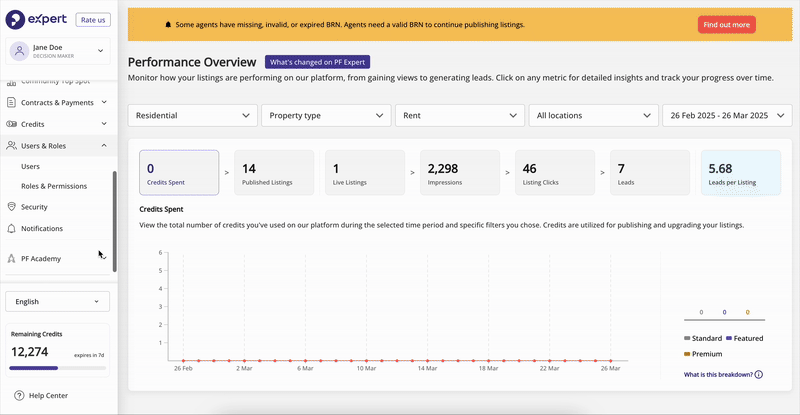Screen dimensions: 800x415
Task: Click the Rate us button
Action: coord(93,20)
